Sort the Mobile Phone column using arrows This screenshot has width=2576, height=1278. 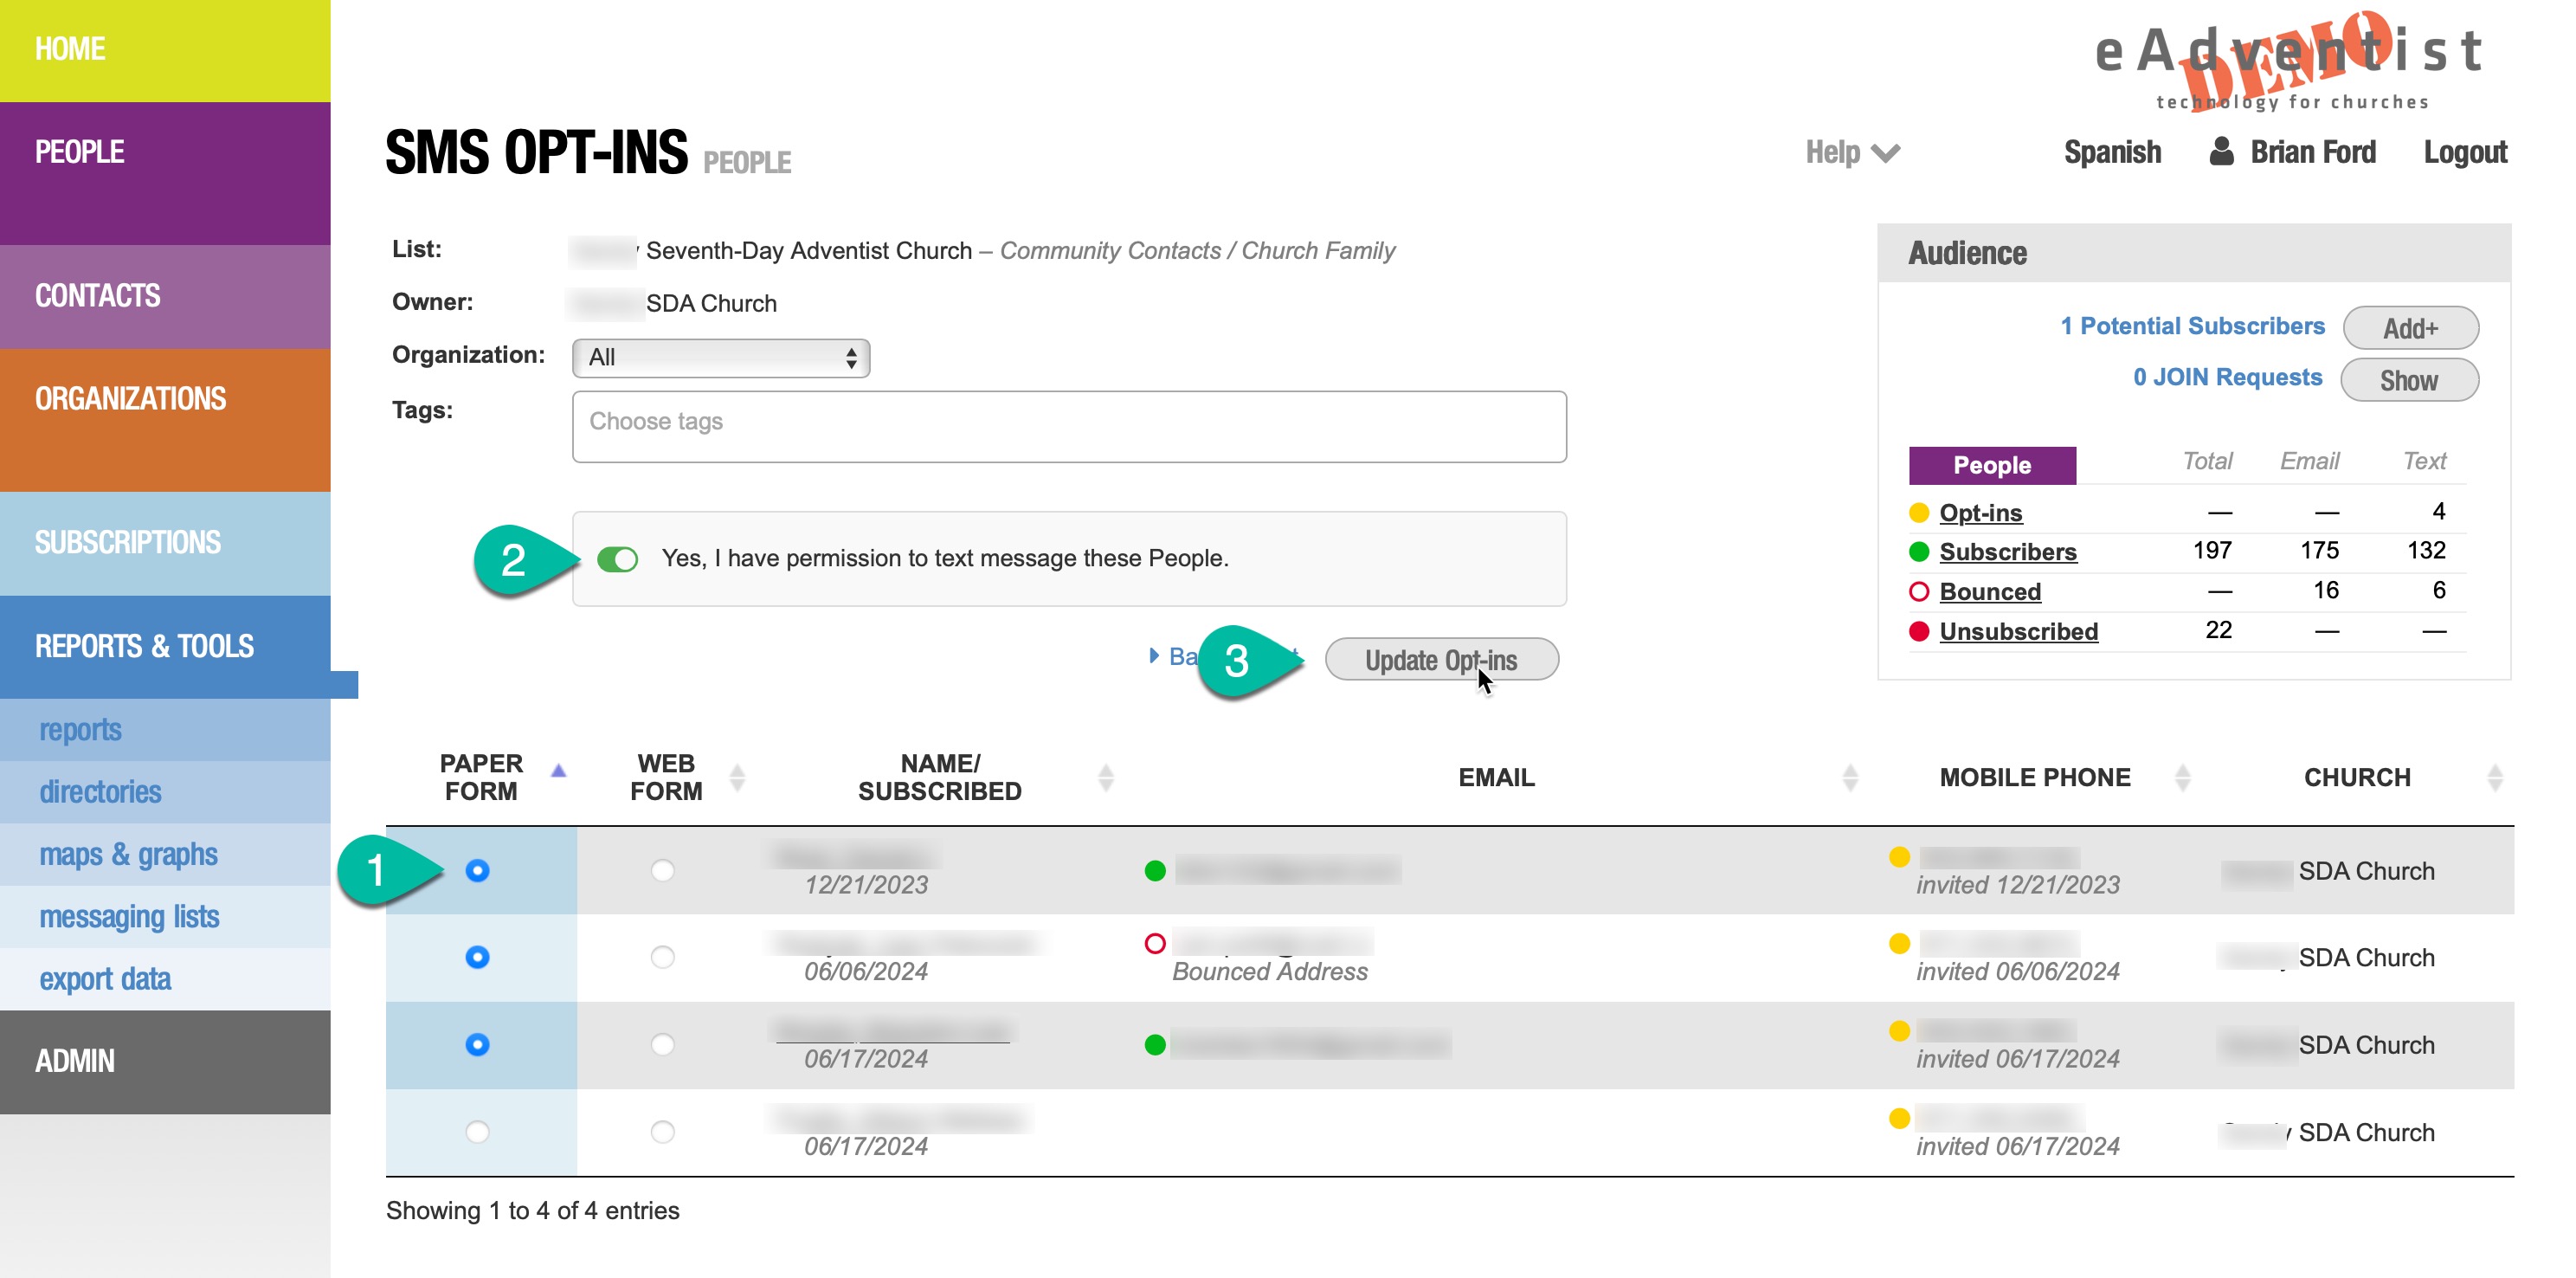pos(2182,777)
